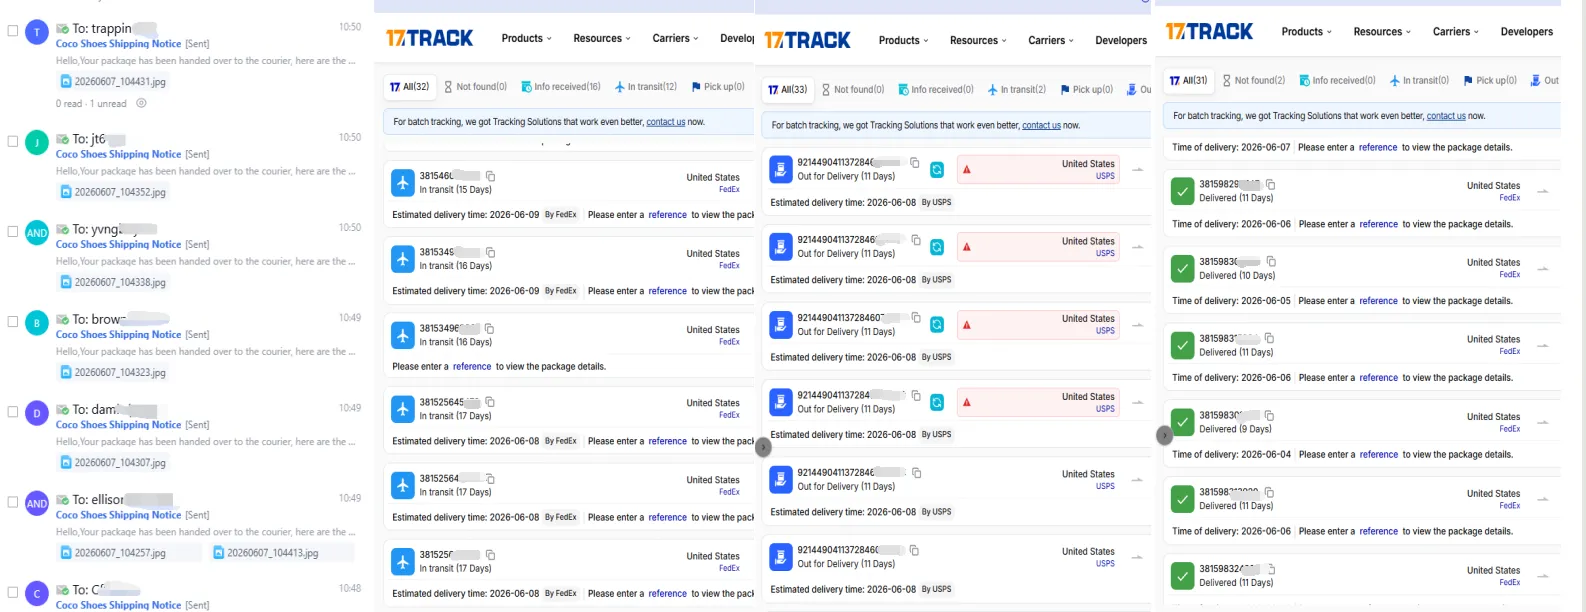
Task: Copy tracking number of Delivered (9 Days) package
Action: point(1269,415)
